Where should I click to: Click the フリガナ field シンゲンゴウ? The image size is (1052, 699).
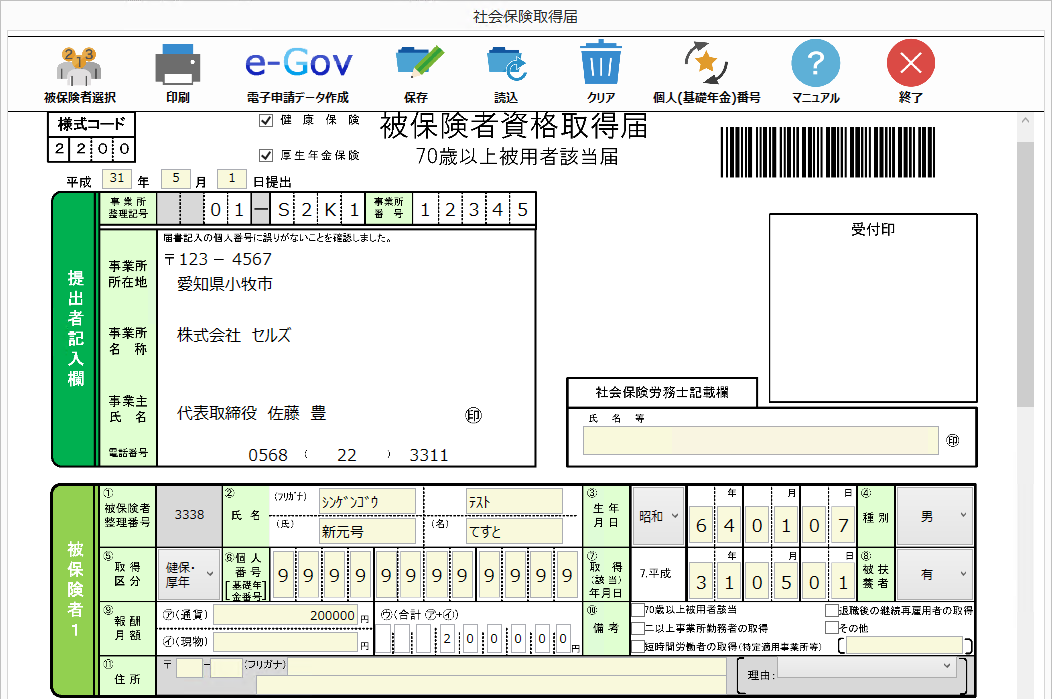click(x=367, y=502)
